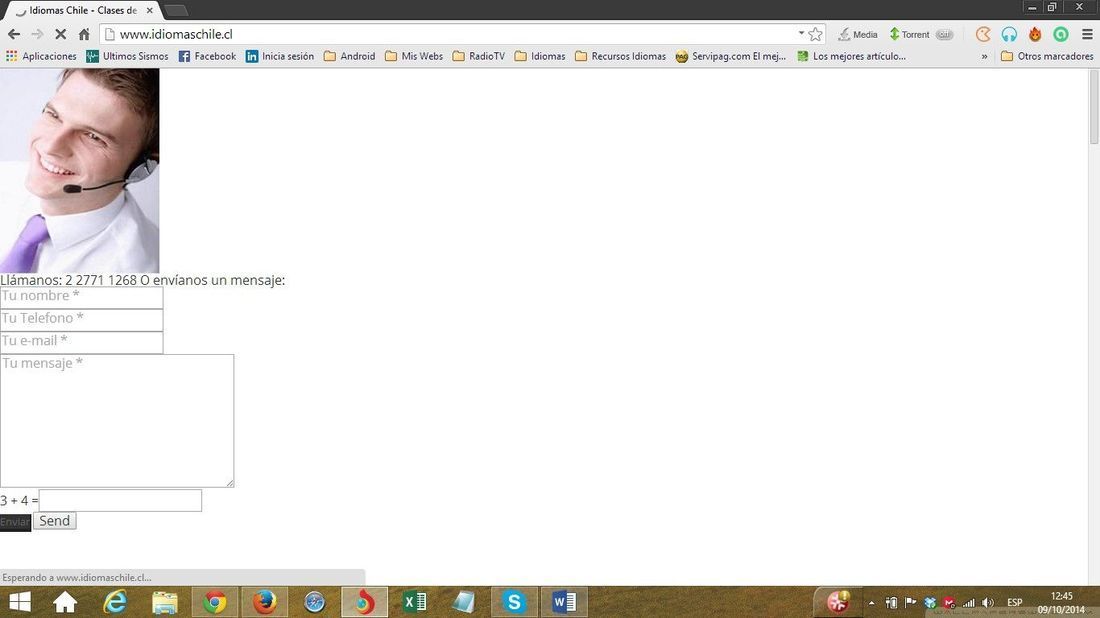This screenshot has height=618, width=1100.
Task: Open the volume speaker tray icon
Action: coord(988,603)
